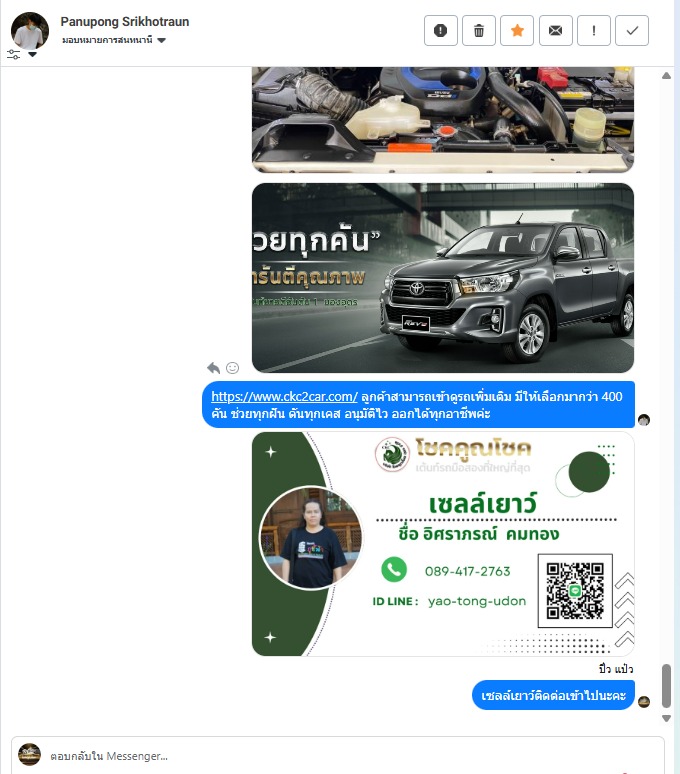
Task: Add emoji reaction to pickup image
Action: 232,368
